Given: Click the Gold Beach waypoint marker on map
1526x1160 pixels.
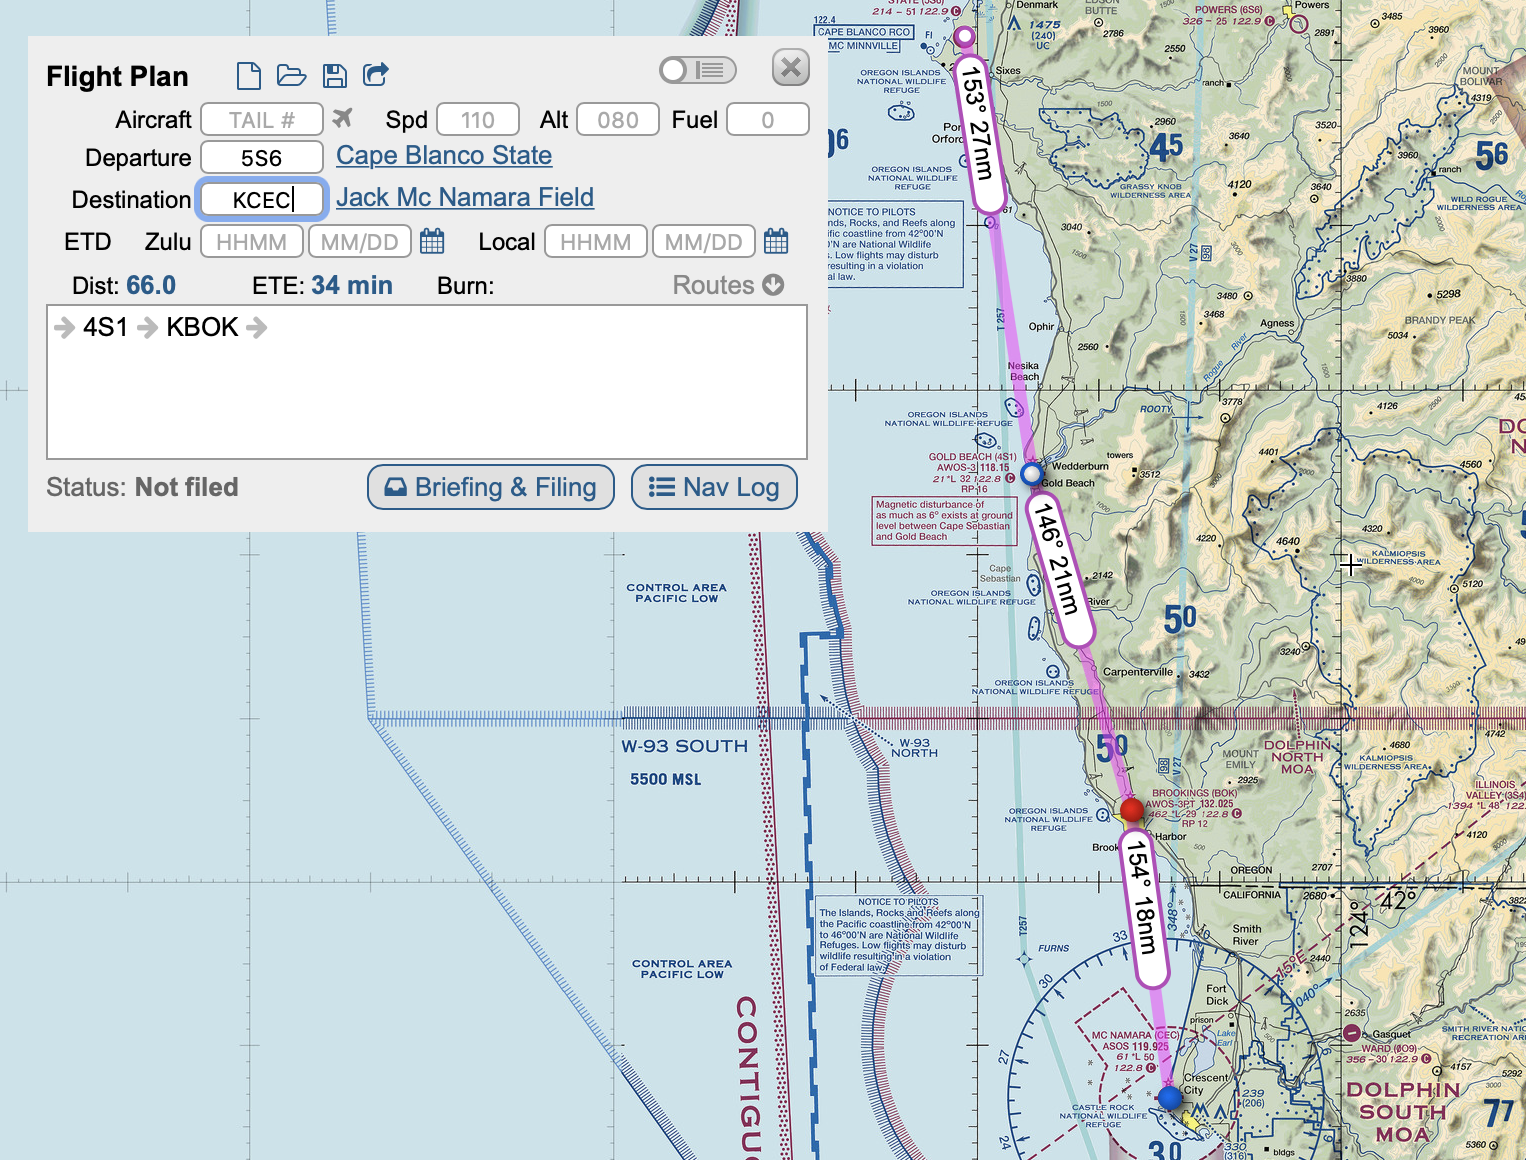Looking at the screenshot, I should coord(1031,473).
